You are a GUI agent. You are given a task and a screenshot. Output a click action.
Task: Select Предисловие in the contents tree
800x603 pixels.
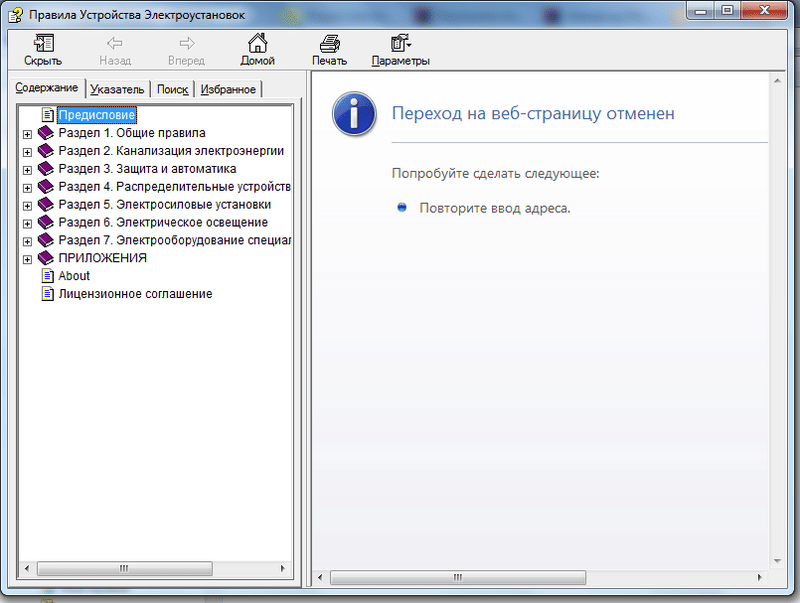point(96,115)
